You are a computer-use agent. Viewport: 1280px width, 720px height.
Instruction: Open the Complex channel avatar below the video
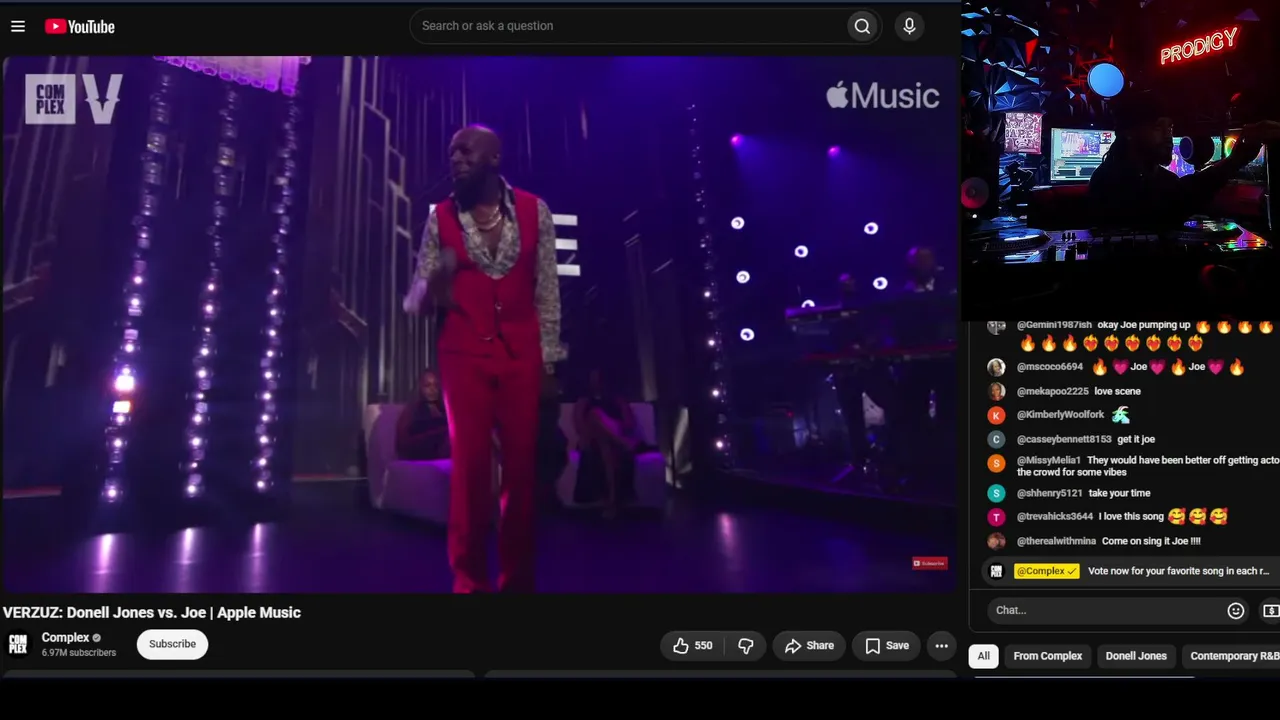tap(18, 644)
